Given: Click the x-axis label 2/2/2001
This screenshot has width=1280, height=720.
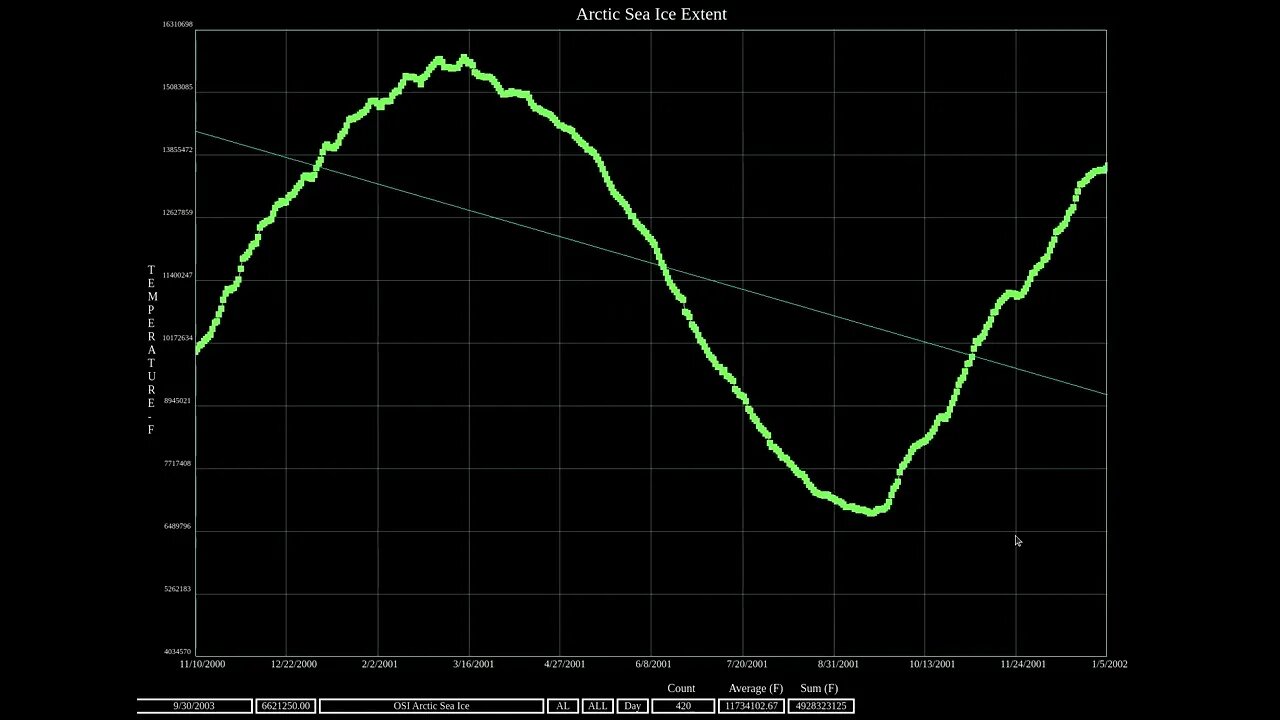Looking at the screenshot, I should click(379, 664).
